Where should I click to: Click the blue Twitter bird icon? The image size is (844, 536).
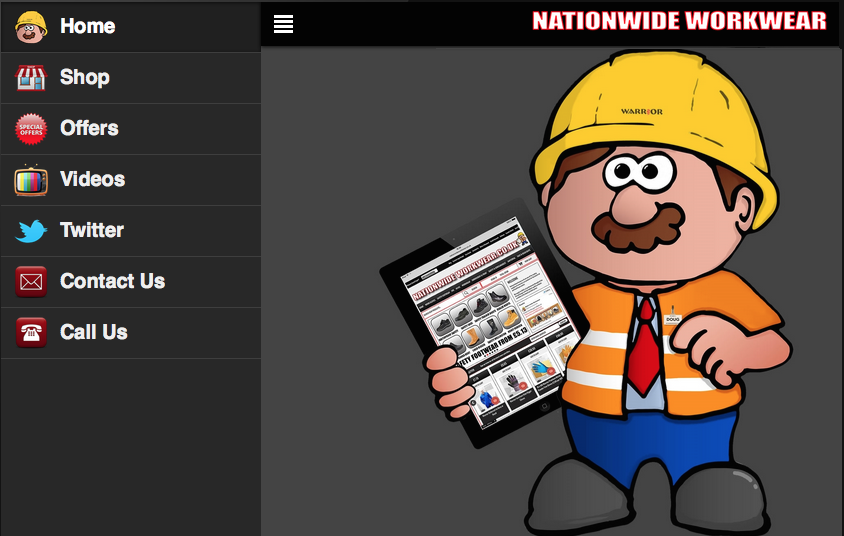(x=31, y=231)
